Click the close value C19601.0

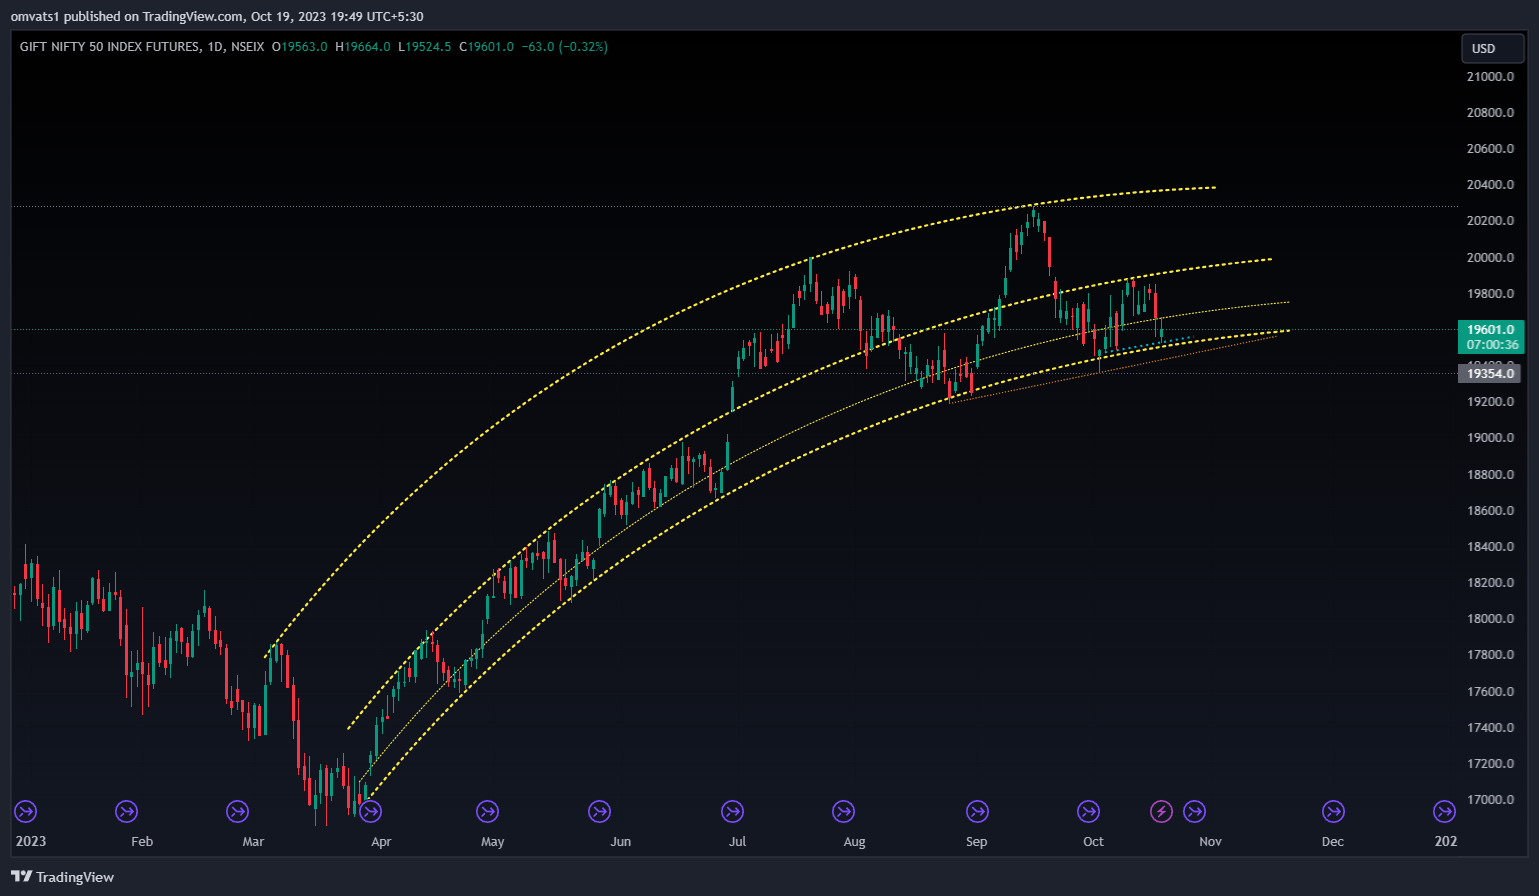(487, 47)
